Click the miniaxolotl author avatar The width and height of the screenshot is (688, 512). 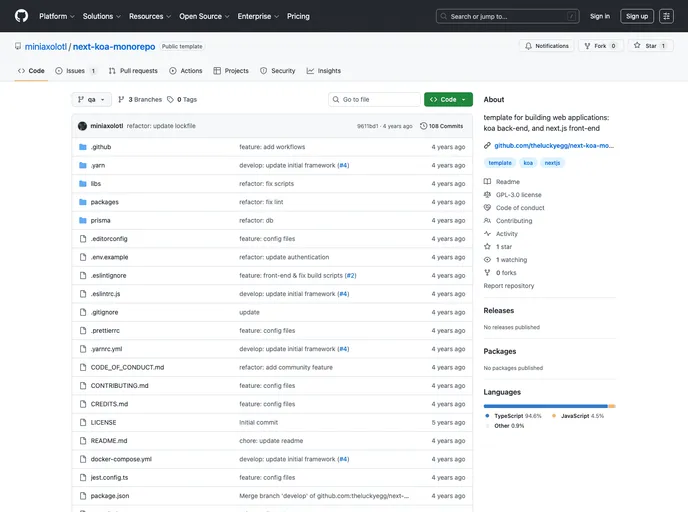[x=83, y=126]
